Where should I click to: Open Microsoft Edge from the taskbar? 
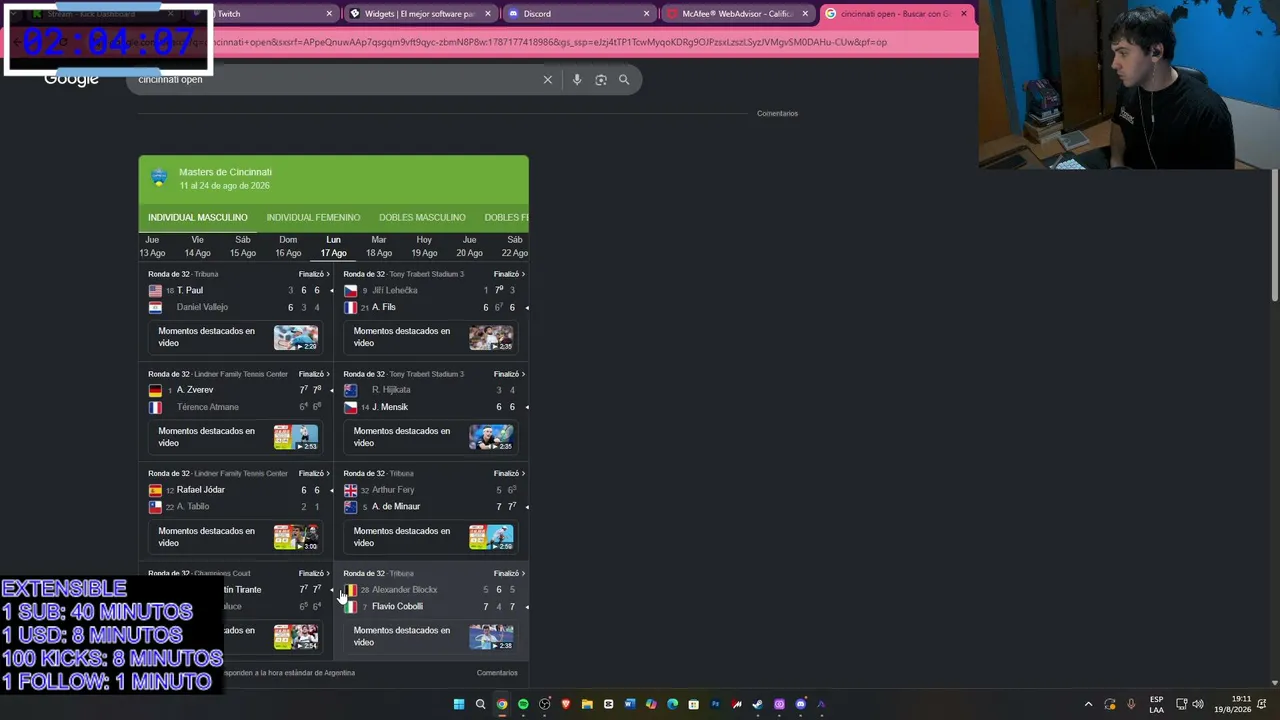coord(672,704)
